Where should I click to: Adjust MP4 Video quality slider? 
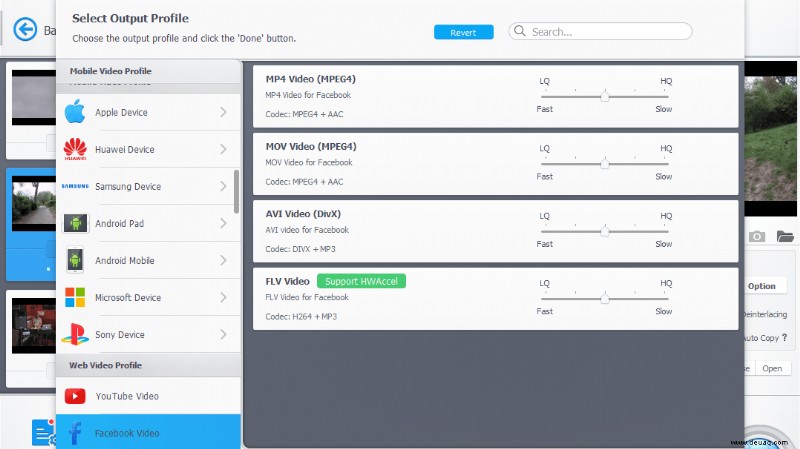605,96
